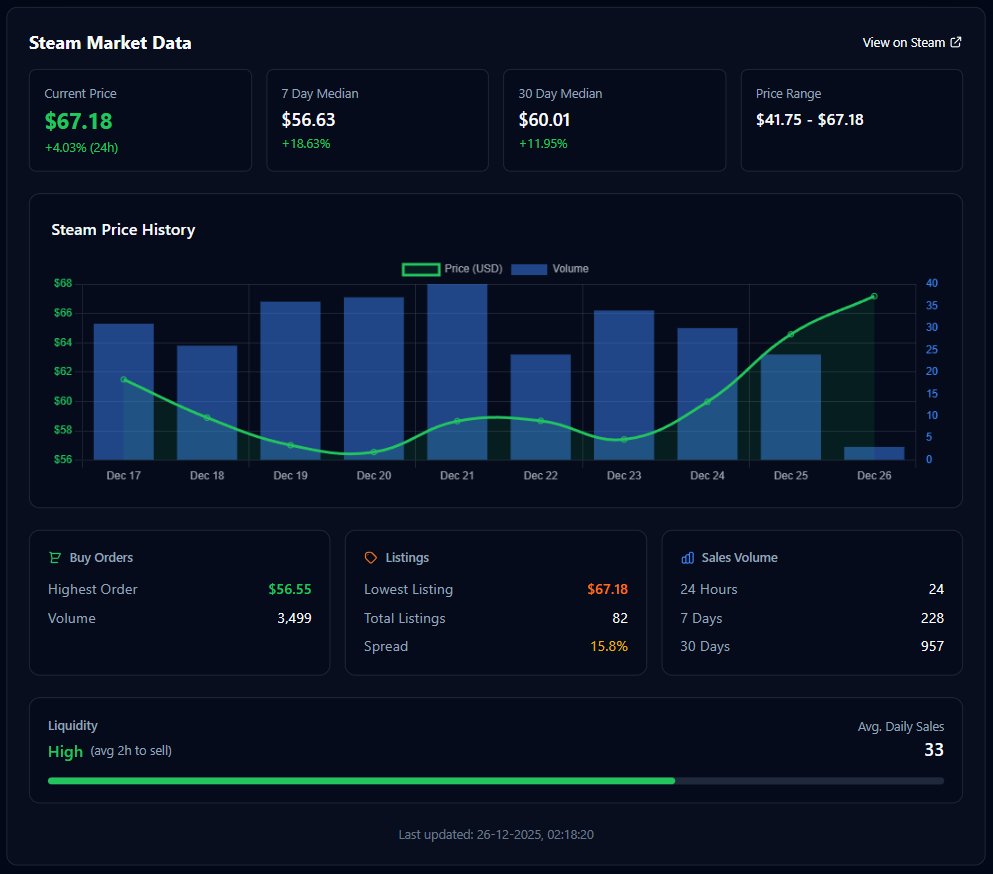
Task: Click the Dec 17 price line point
Action: pos(123,379)
